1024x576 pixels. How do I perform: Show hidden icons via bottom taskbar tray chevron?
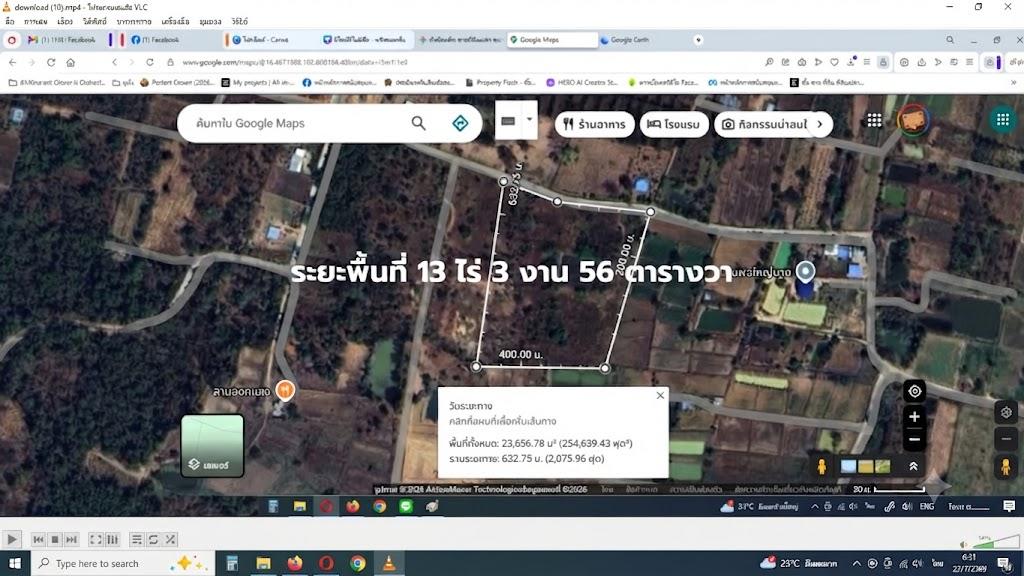pos(856,563)
